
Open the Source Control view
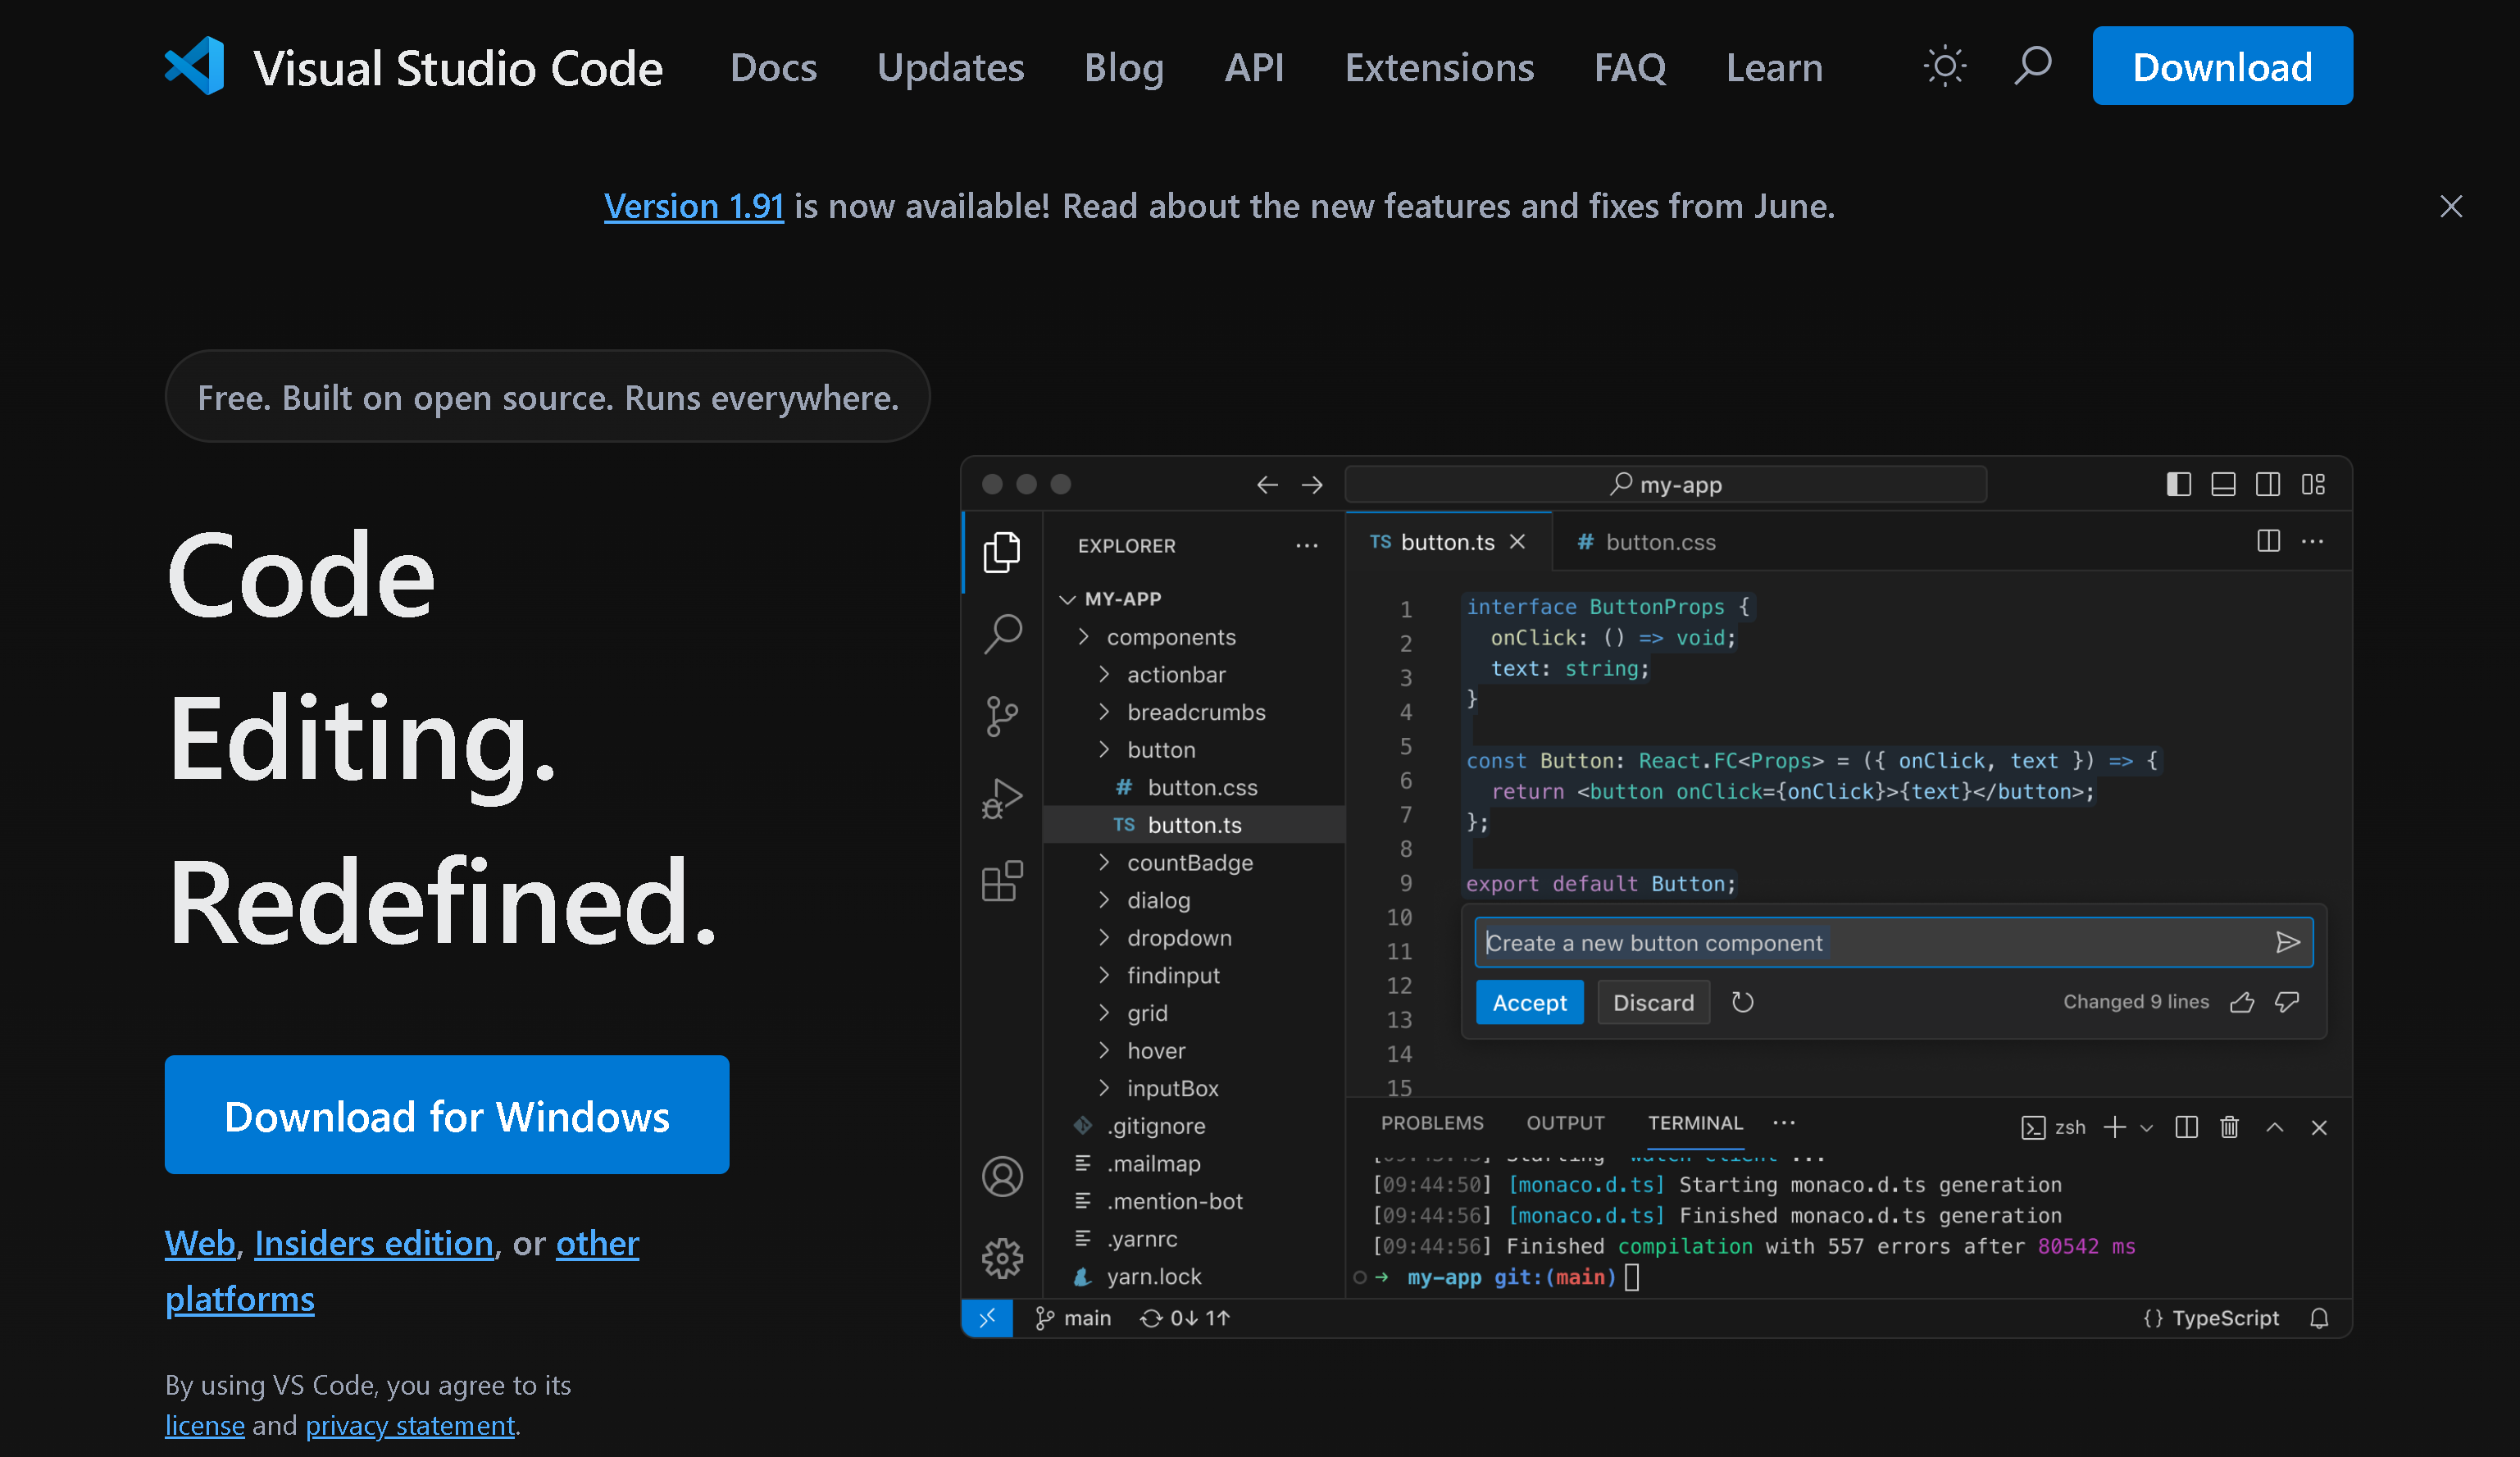1003,716
